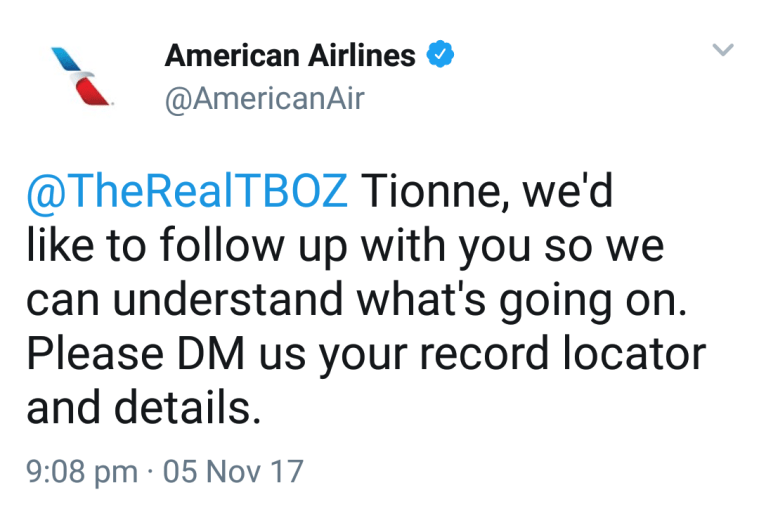Click the word "Airlines" in the display name
Image resolution: width=759 pixels, height=509 pixels.
[365, 56]
